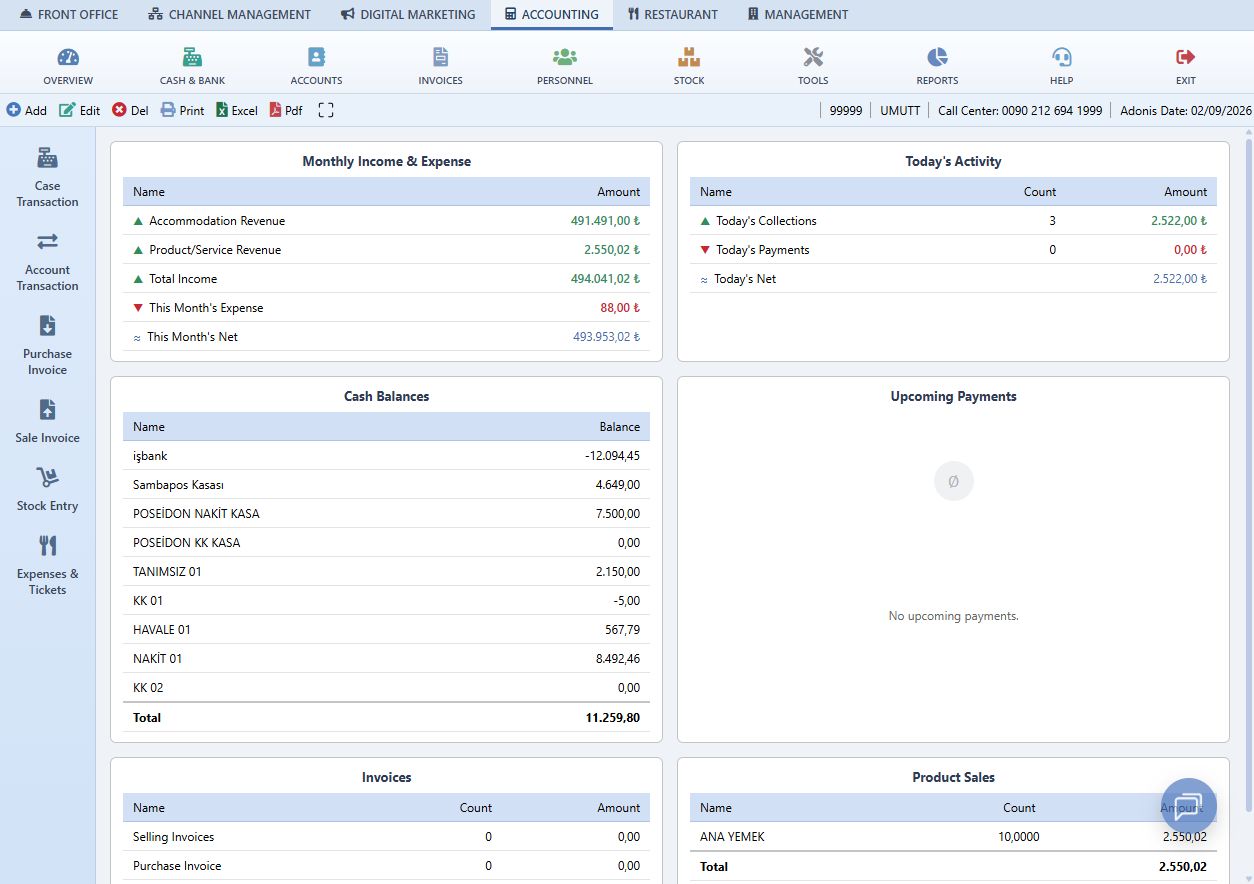Select the Accounting tab
The width and height of the screenshot is (1254, 884).
(552, 14)
